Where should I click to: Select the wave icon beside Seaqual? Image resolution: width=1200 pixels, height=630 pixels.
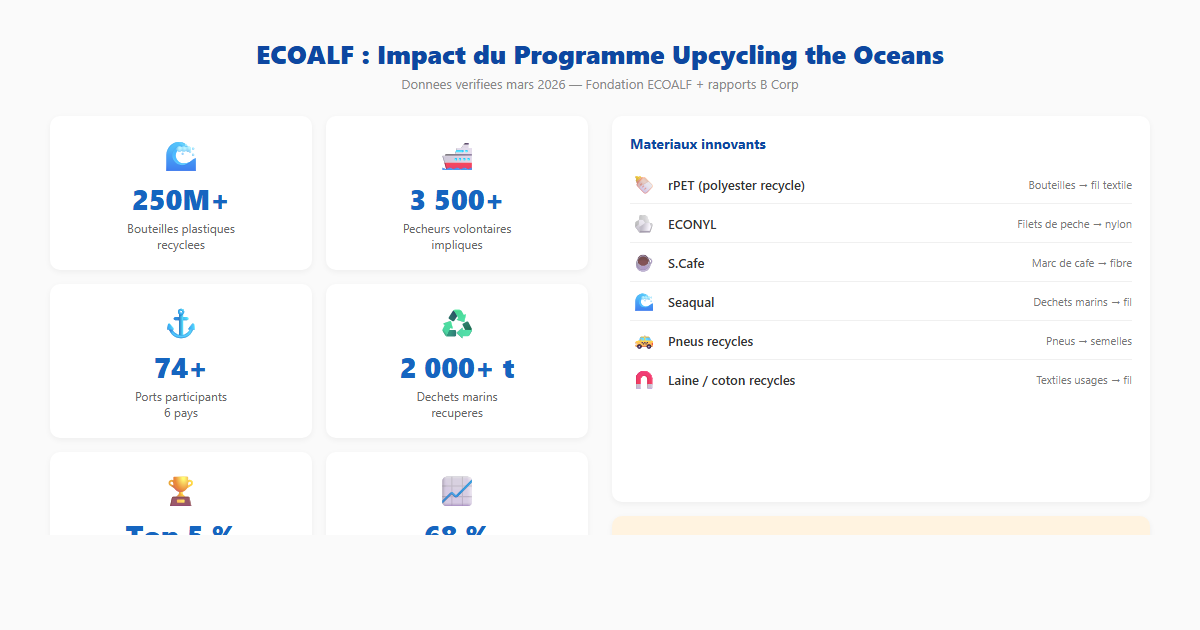(x=644, y=301)
